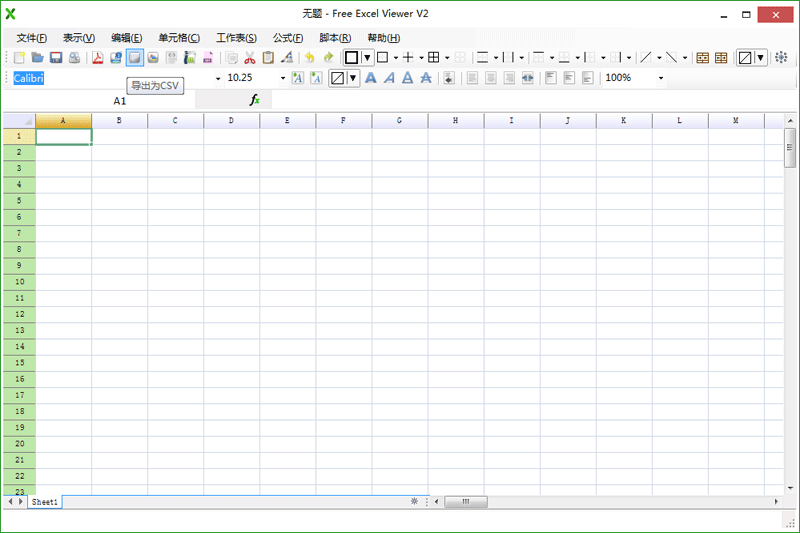Viewport: 800px width, 533px height.
Task: Toggle bold text formatting
Action: [x=371, y=78]
